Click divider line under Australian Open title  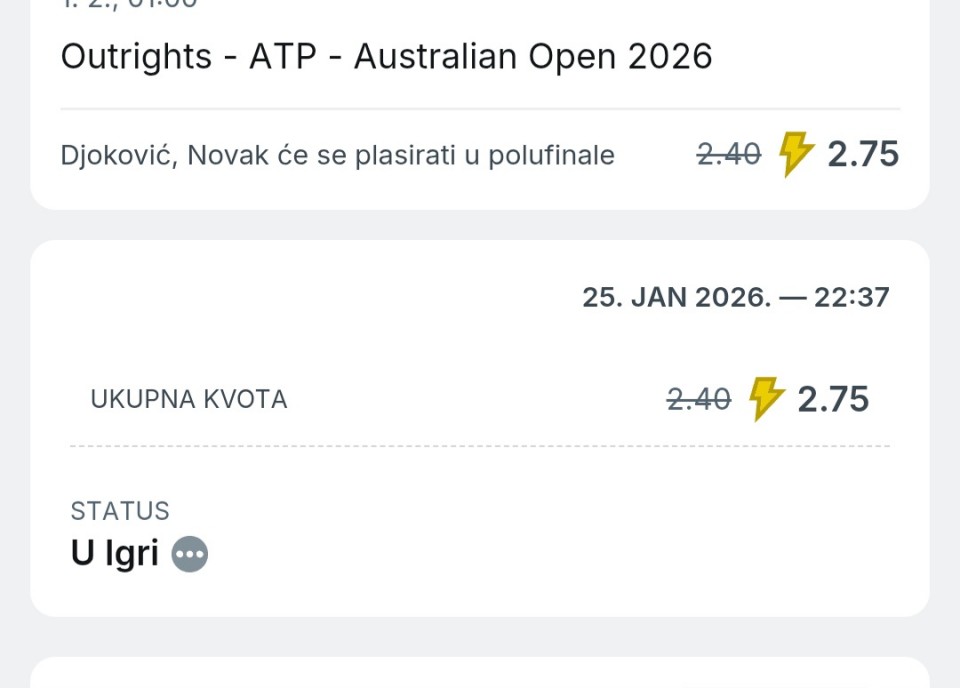click(x=480, y=108)
